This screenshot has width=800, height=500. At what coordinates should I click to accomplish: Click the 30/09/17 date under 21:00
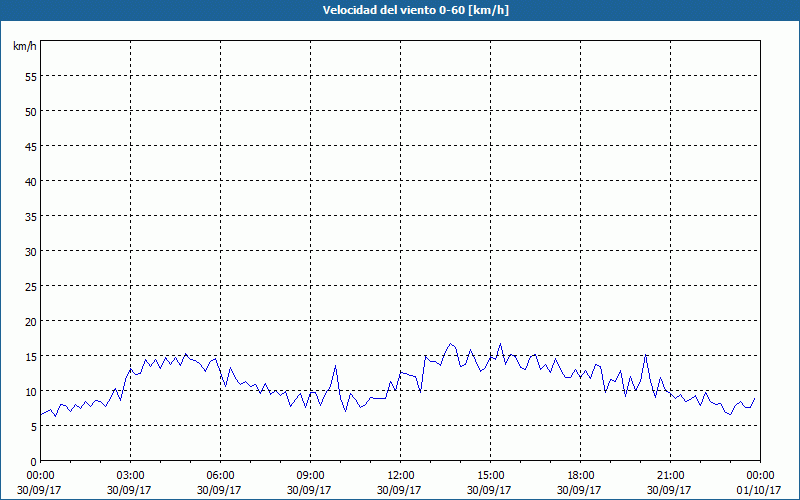click(x=669, y=490)
